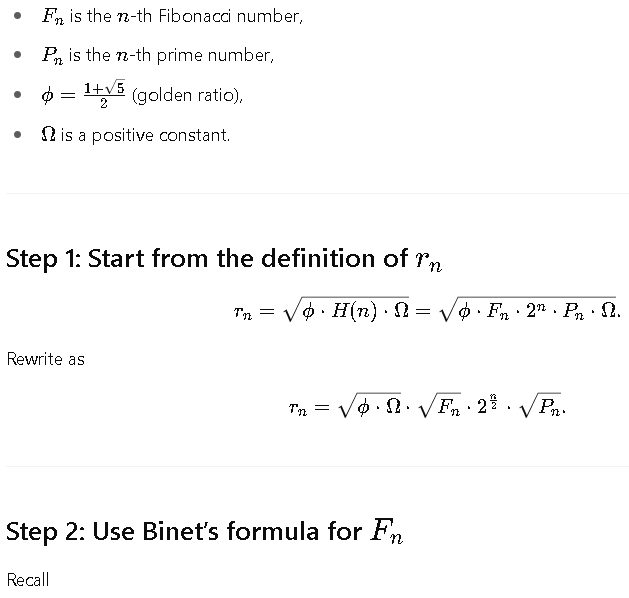629x598 pixels.
Task: Click the "Rewrite as" text
Action: pos(46,359)
